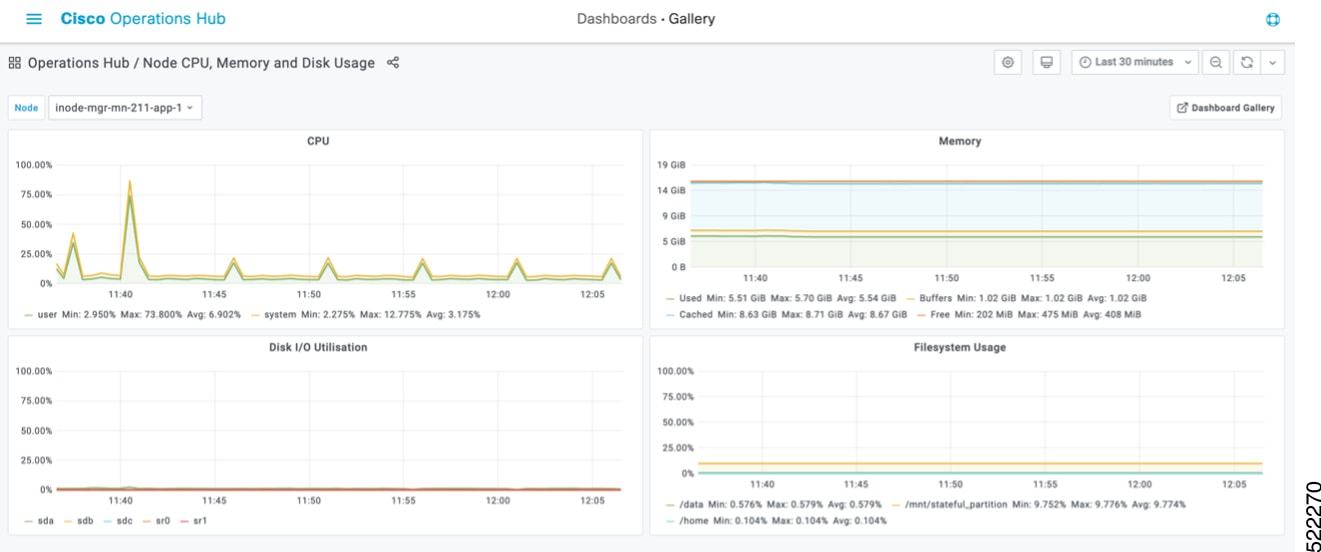
Task: Open the Filesystem Usage panel title menu
Action: pos(960,347)
